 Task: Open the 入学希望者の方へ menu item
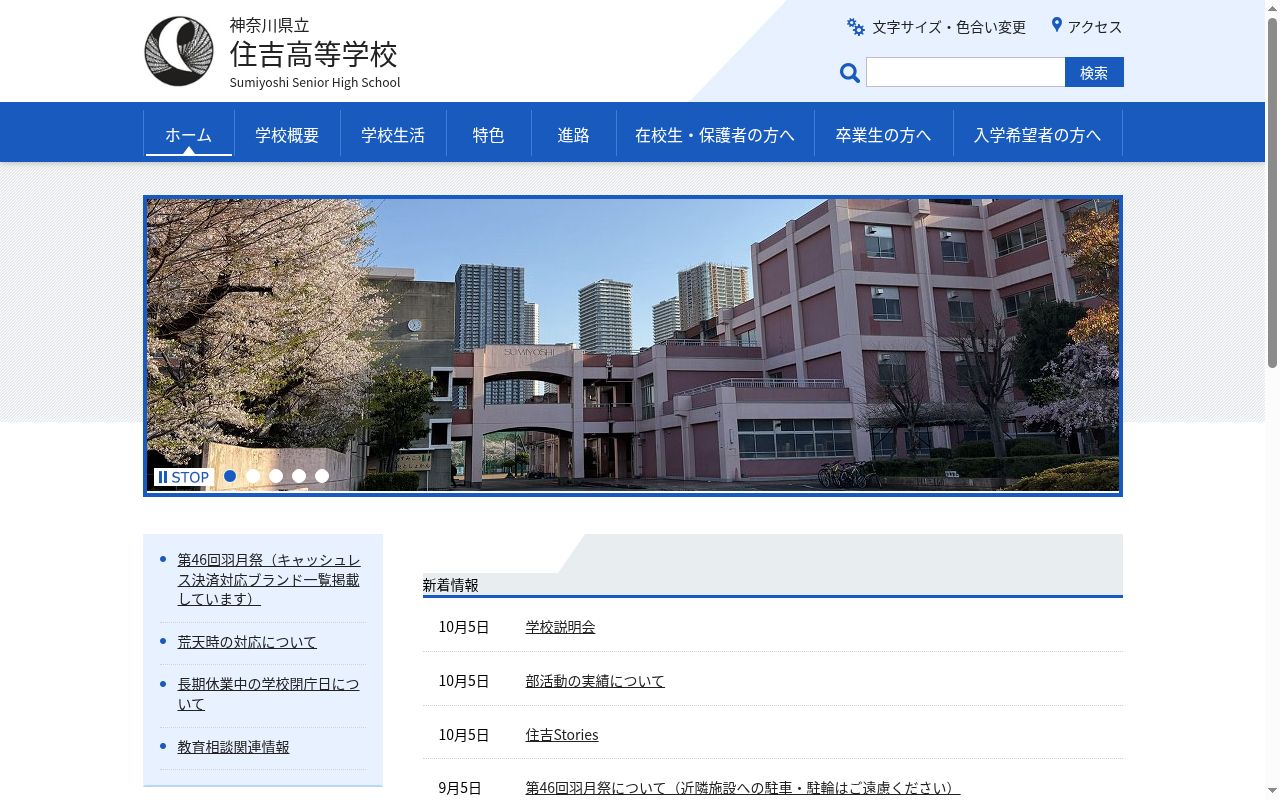tap(1037, 134)
